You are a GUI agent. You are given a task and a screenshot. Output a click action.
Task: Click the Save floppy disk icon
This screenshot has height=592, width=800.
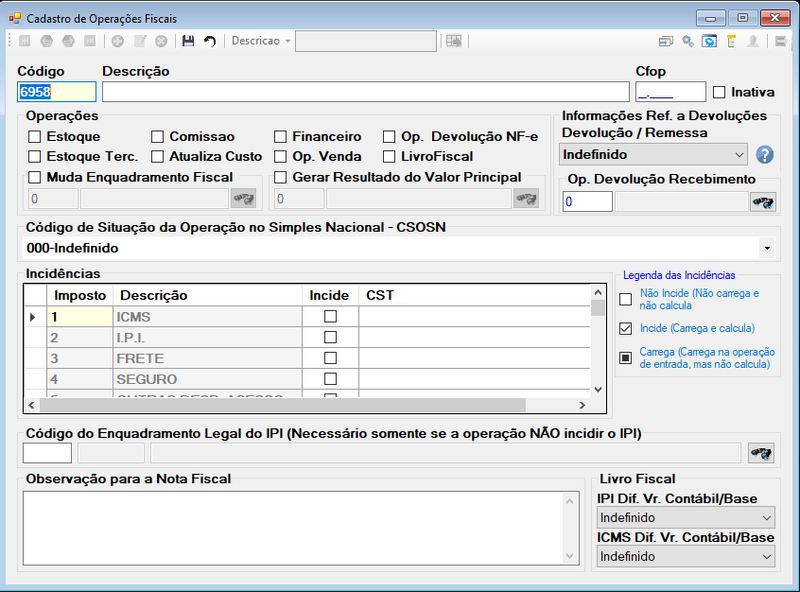[x=188, y=41]
